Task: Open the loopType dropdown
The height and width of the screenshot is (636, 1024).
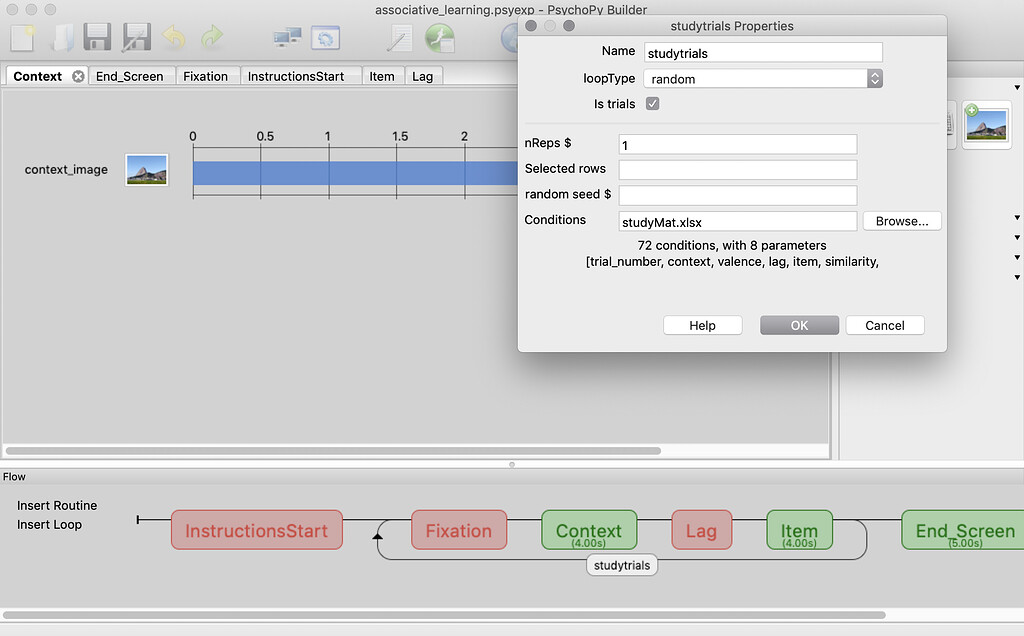Action: click(874, 78)
